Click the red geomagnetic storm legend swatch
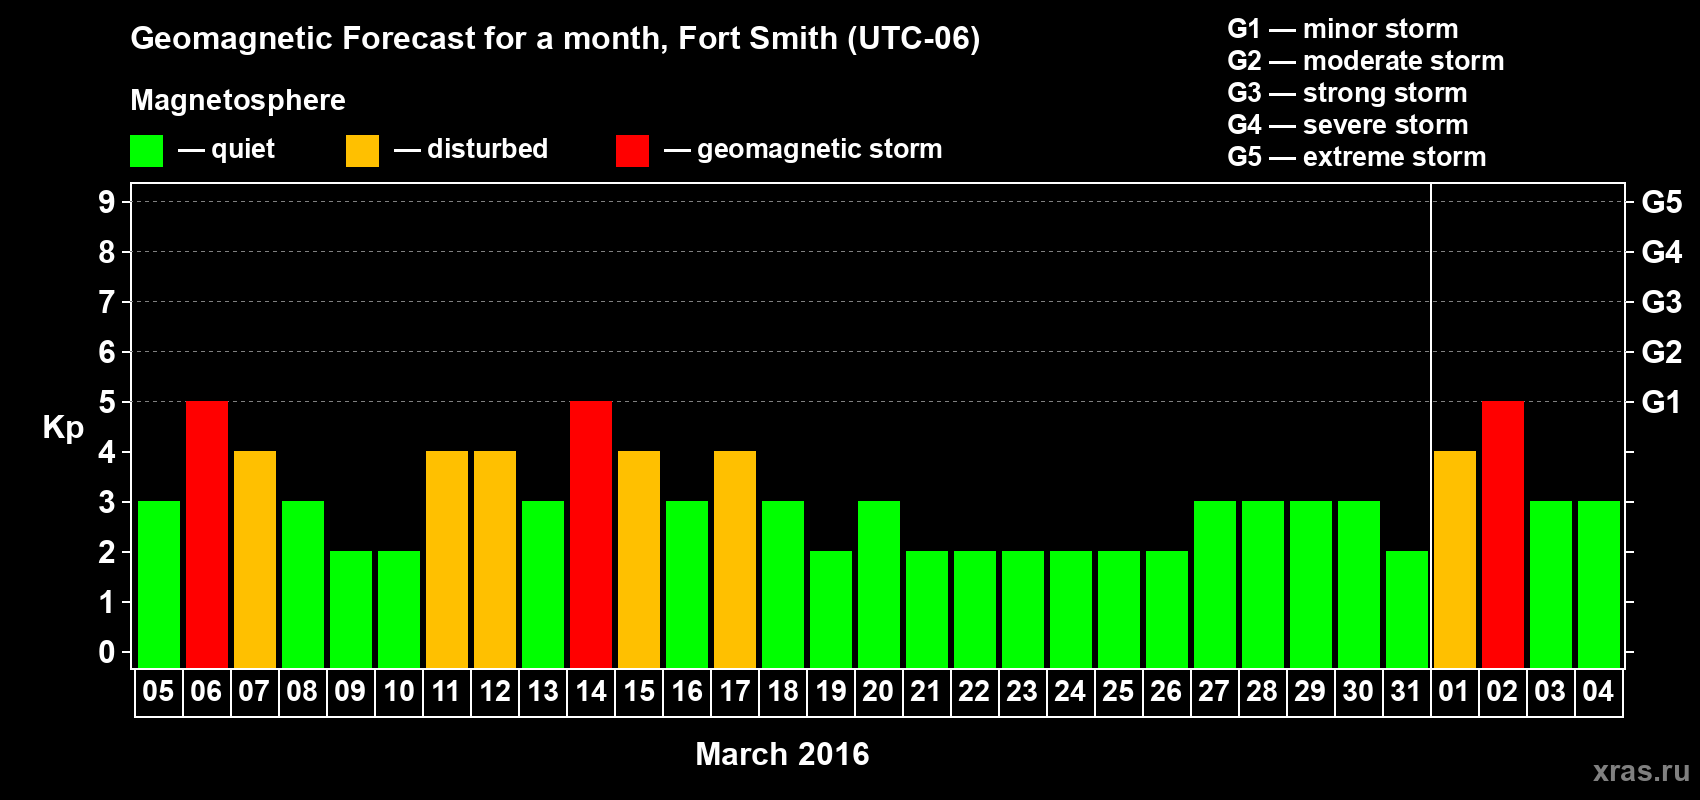 tap(632, 151)
